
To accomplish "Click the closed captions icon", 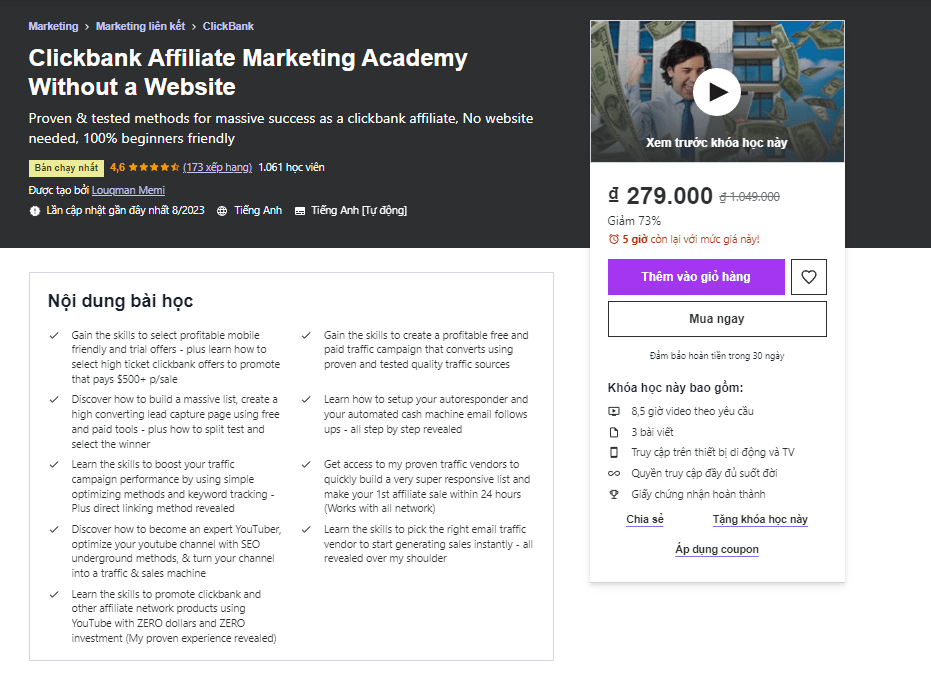I will (300, 211).
